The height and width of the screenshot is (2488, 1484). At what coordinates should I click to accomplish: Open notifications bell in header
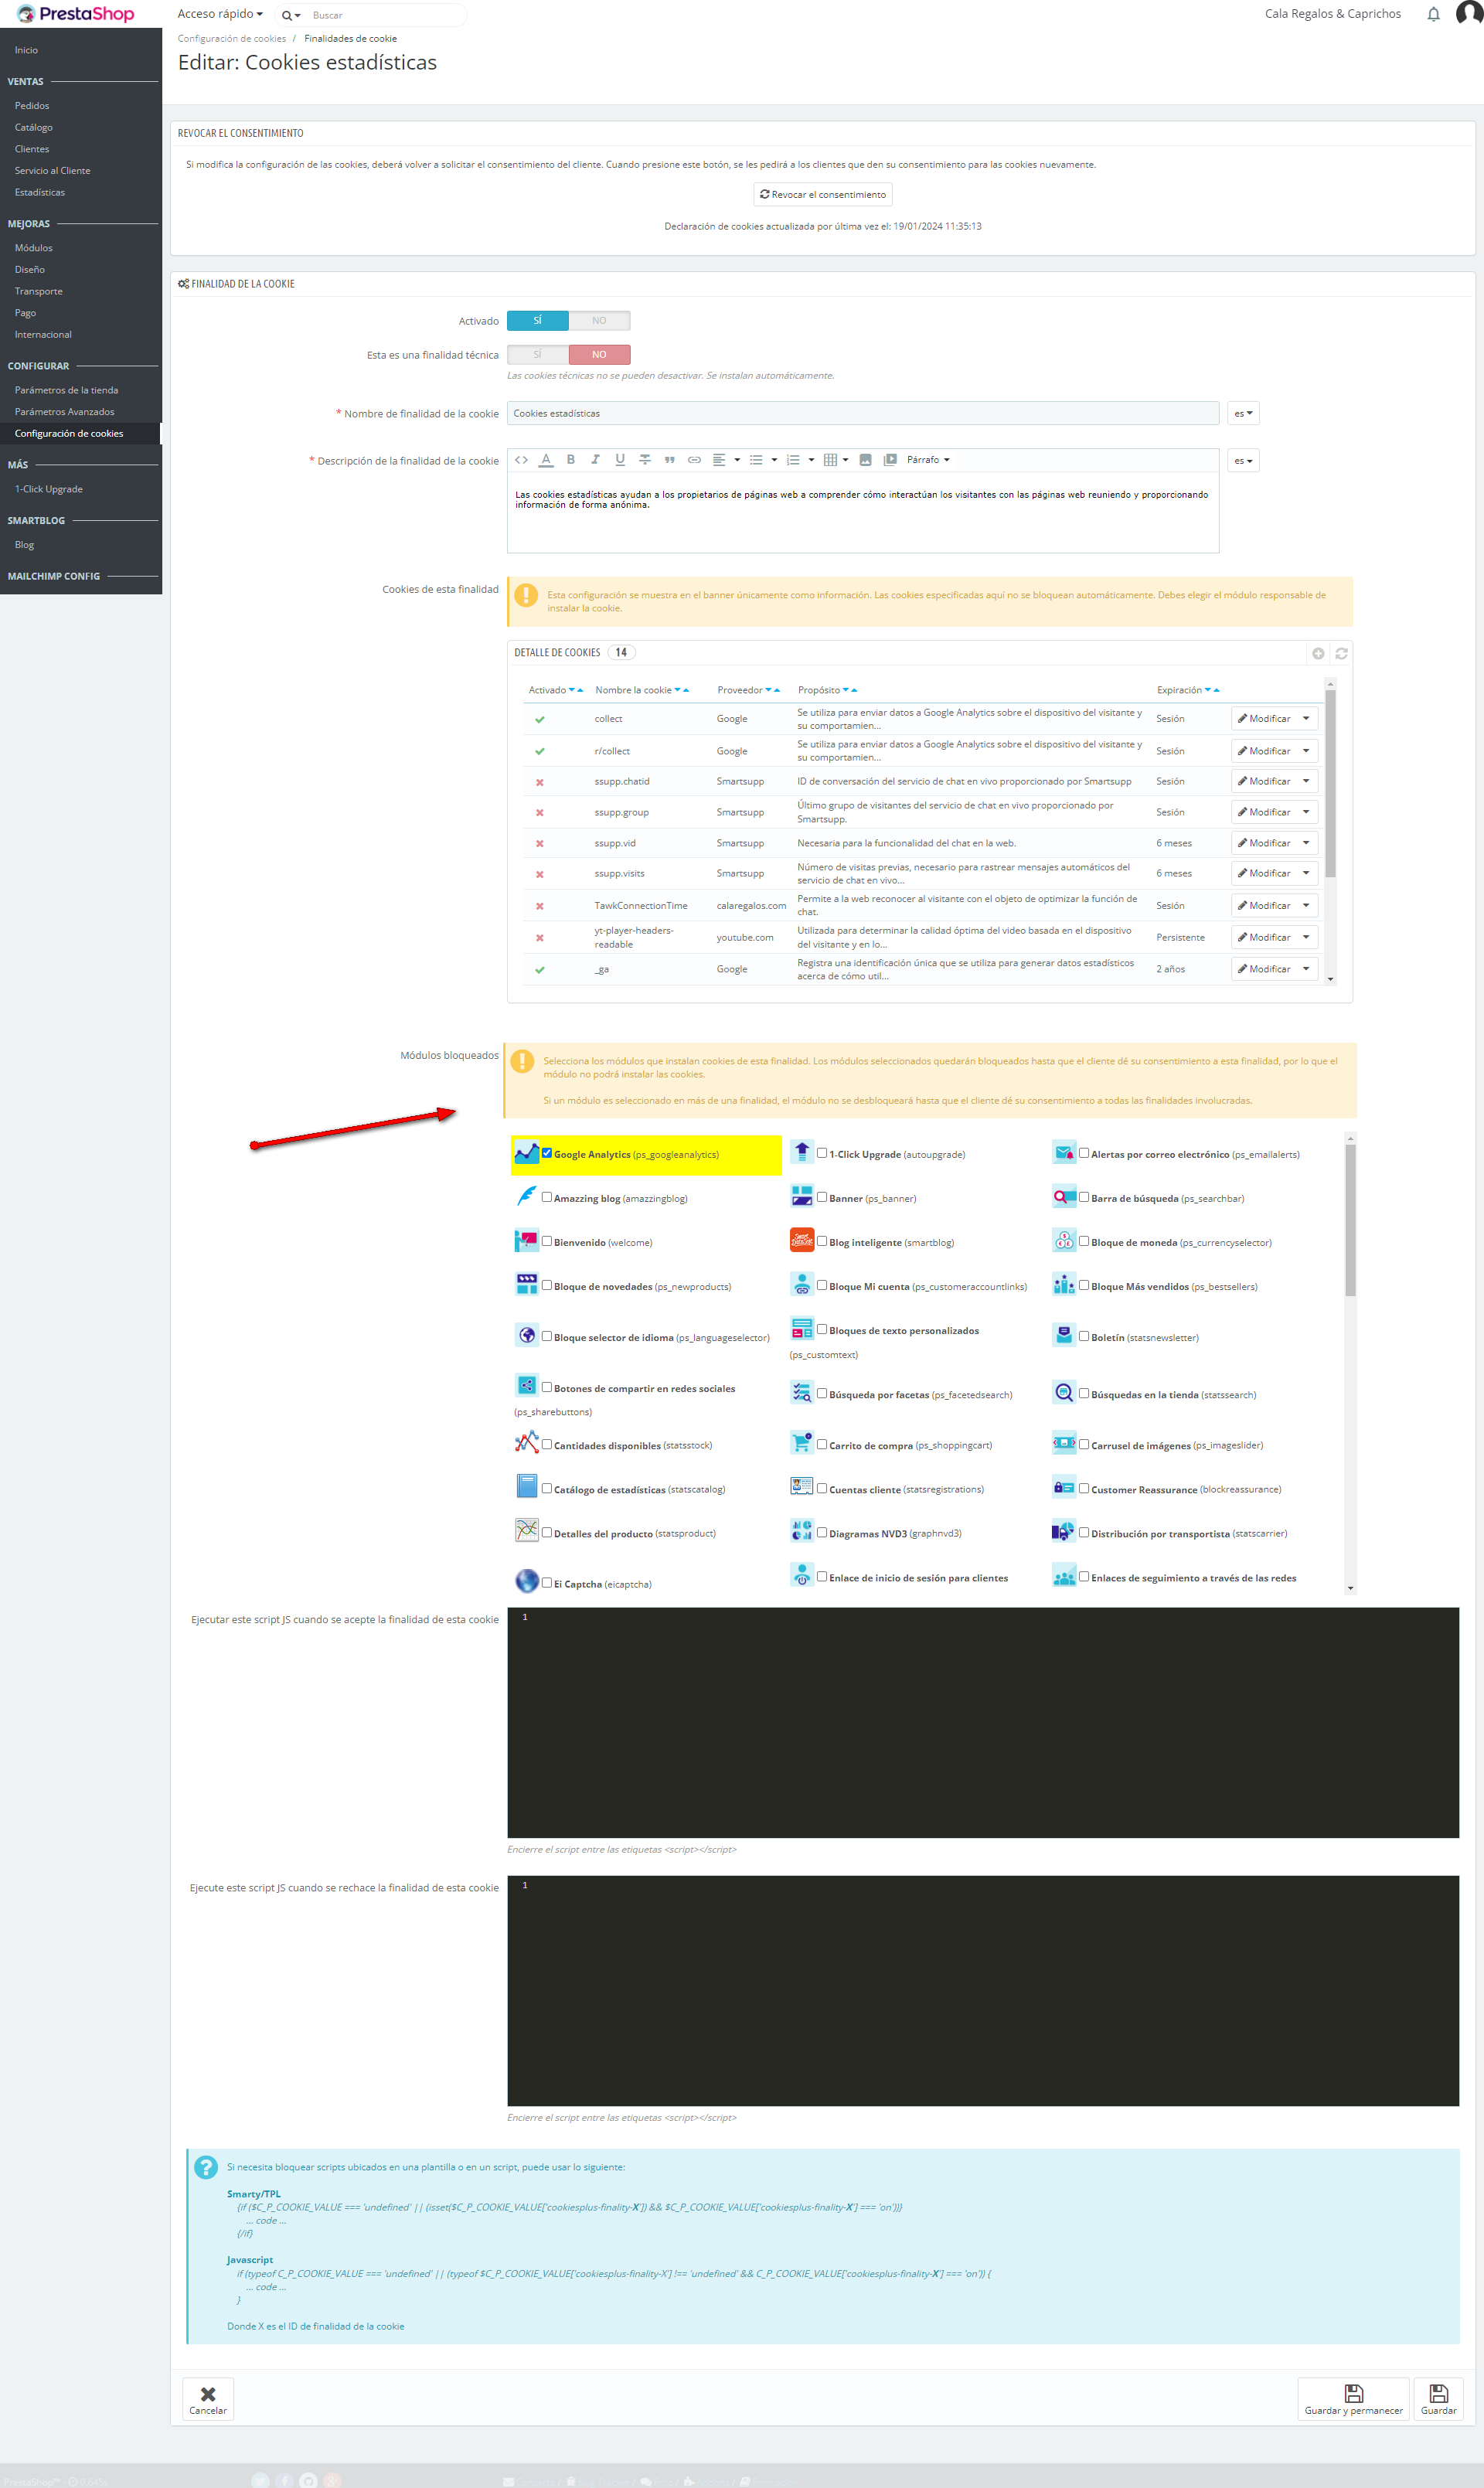(x=1433, y=14)
